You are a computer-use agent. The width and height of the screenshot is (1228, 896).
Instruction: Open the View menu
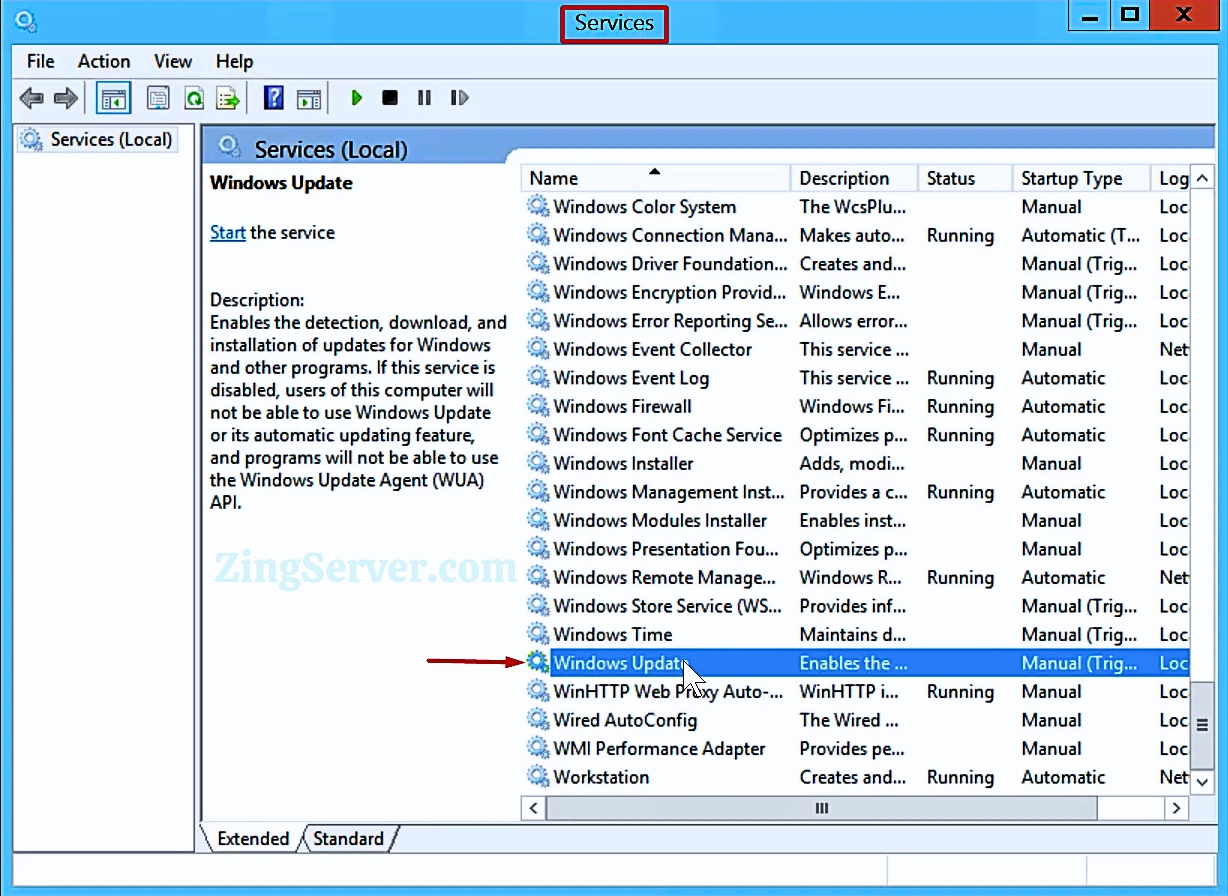tap(173, 61)
